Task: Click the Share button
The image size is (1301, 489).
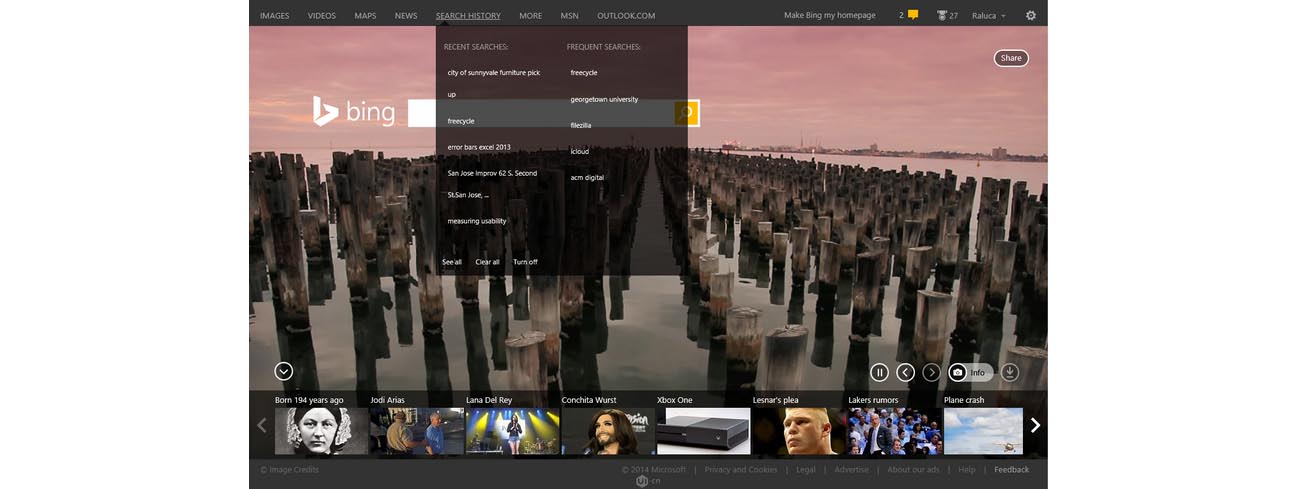Action: 1011,58
